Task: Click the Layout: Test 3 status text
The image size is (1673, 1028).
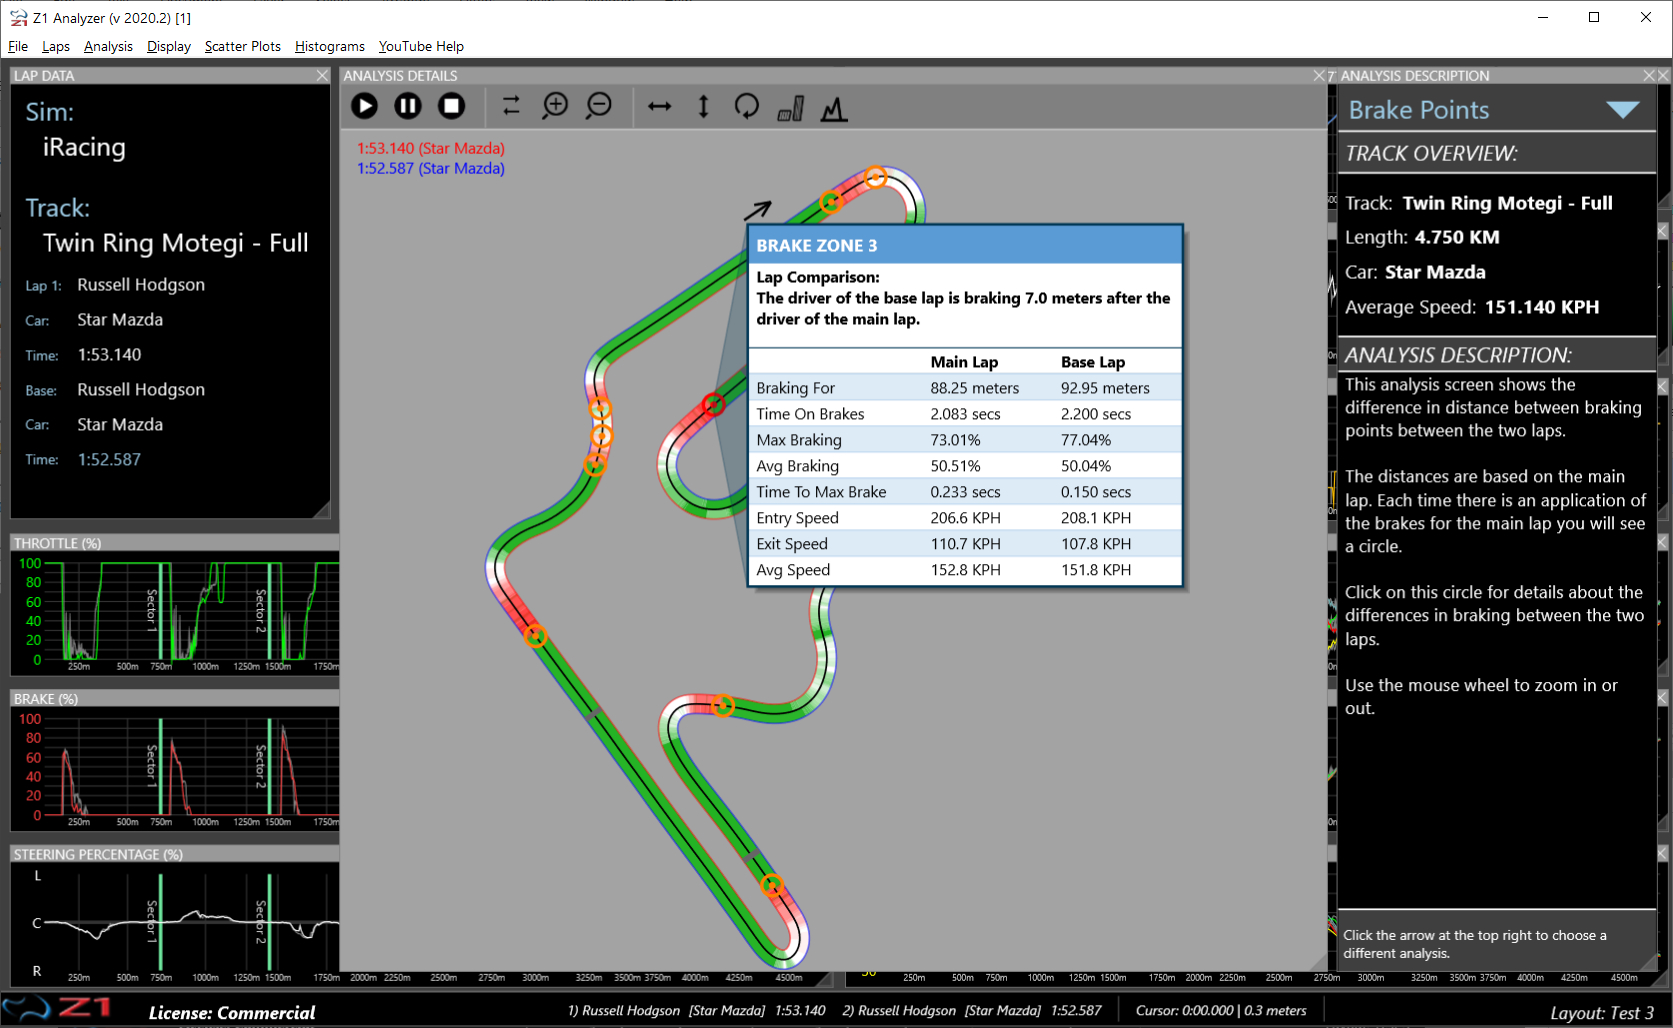Action: (1602, 1013)
